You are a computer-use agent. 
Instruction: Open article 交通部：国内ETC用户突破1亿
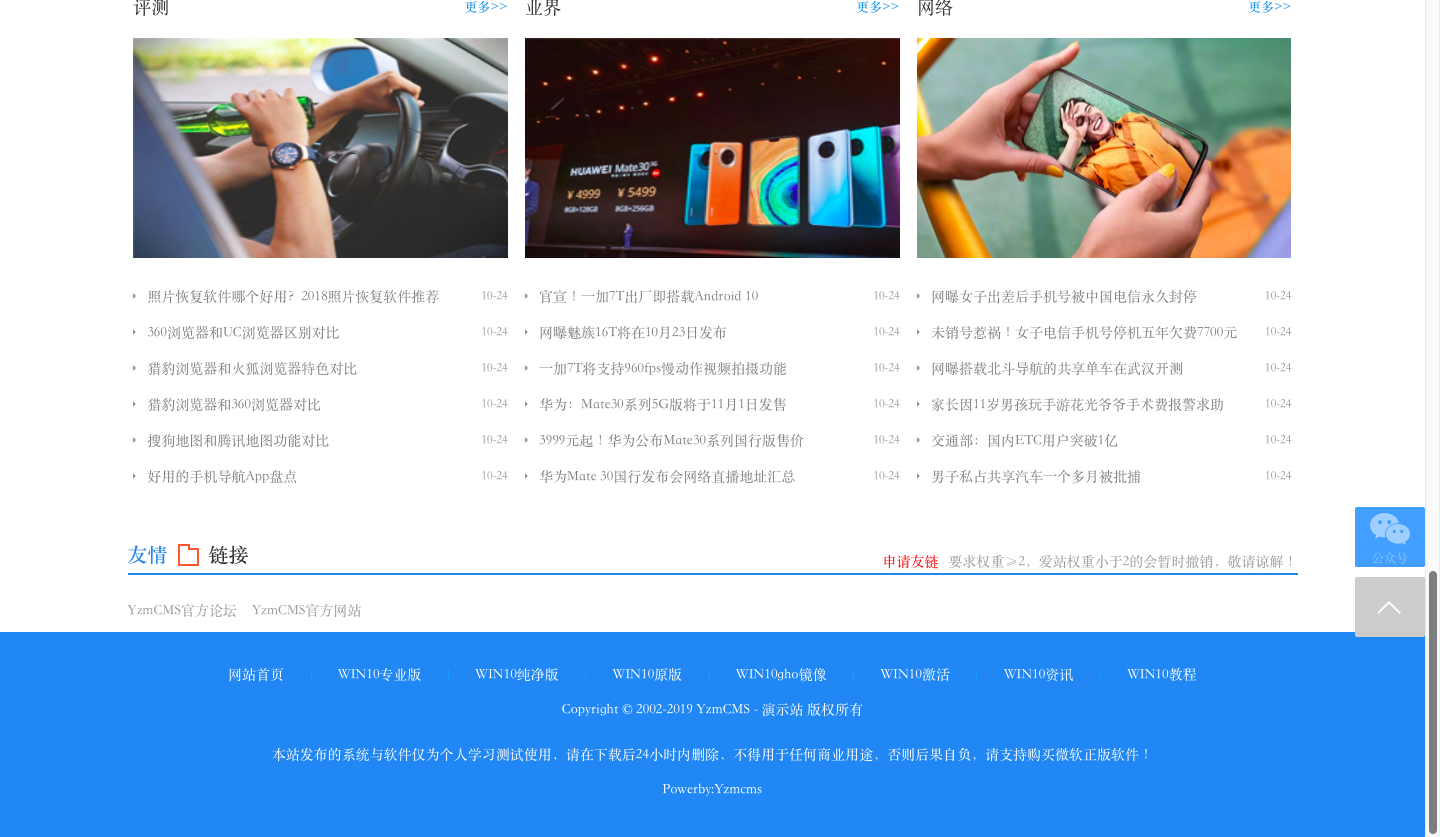coord(1024,441)
